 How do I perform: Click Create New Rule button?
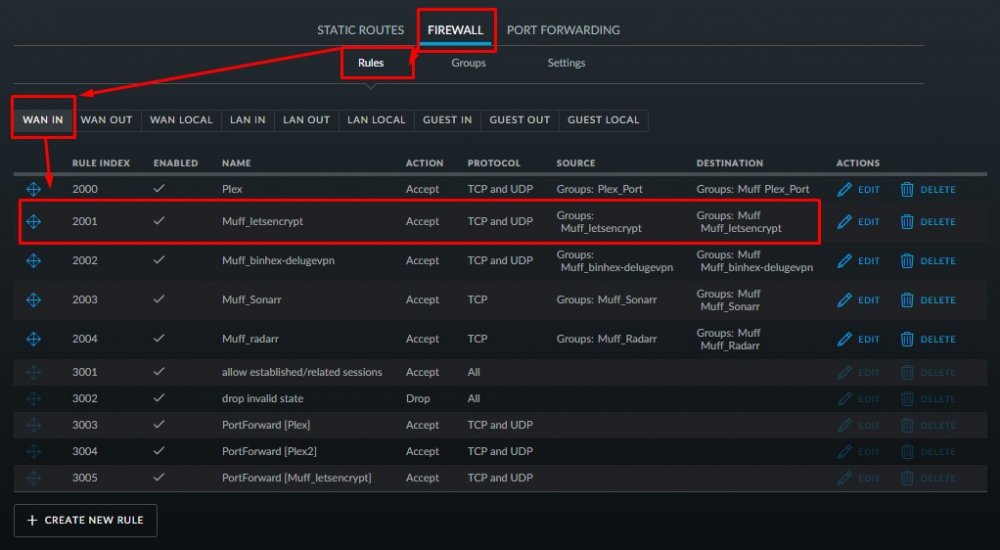[x=85, y=520]
